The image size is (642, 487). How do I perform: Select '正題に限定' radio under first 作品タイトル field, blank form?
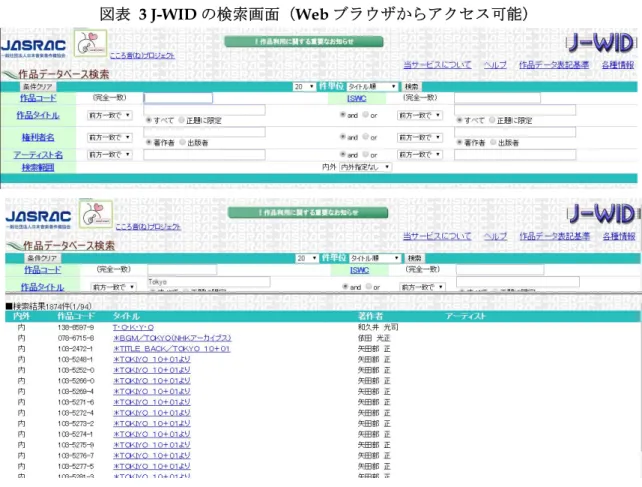pos(181,120)
